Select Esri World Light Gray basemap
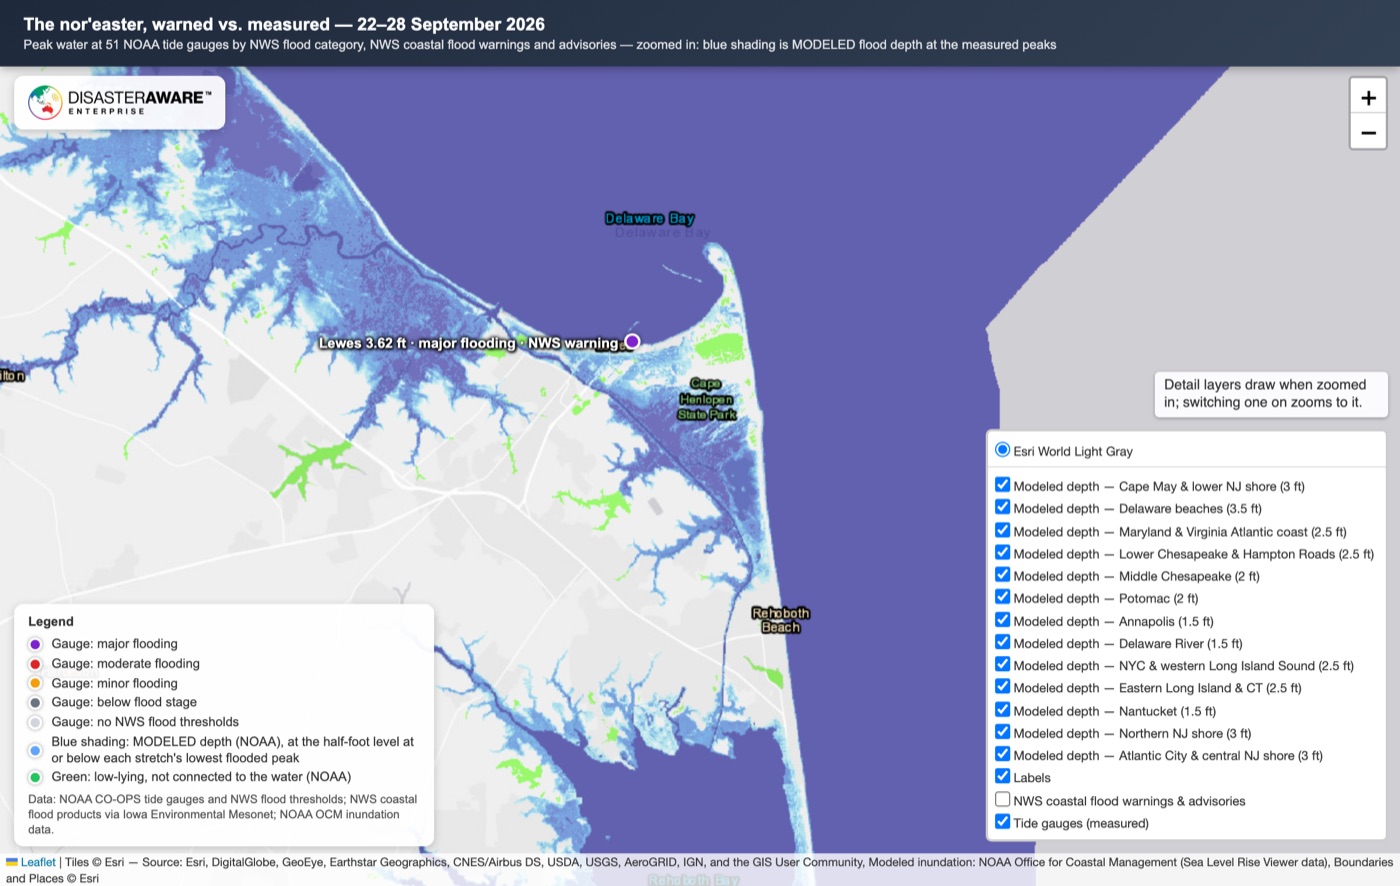 1003,450
